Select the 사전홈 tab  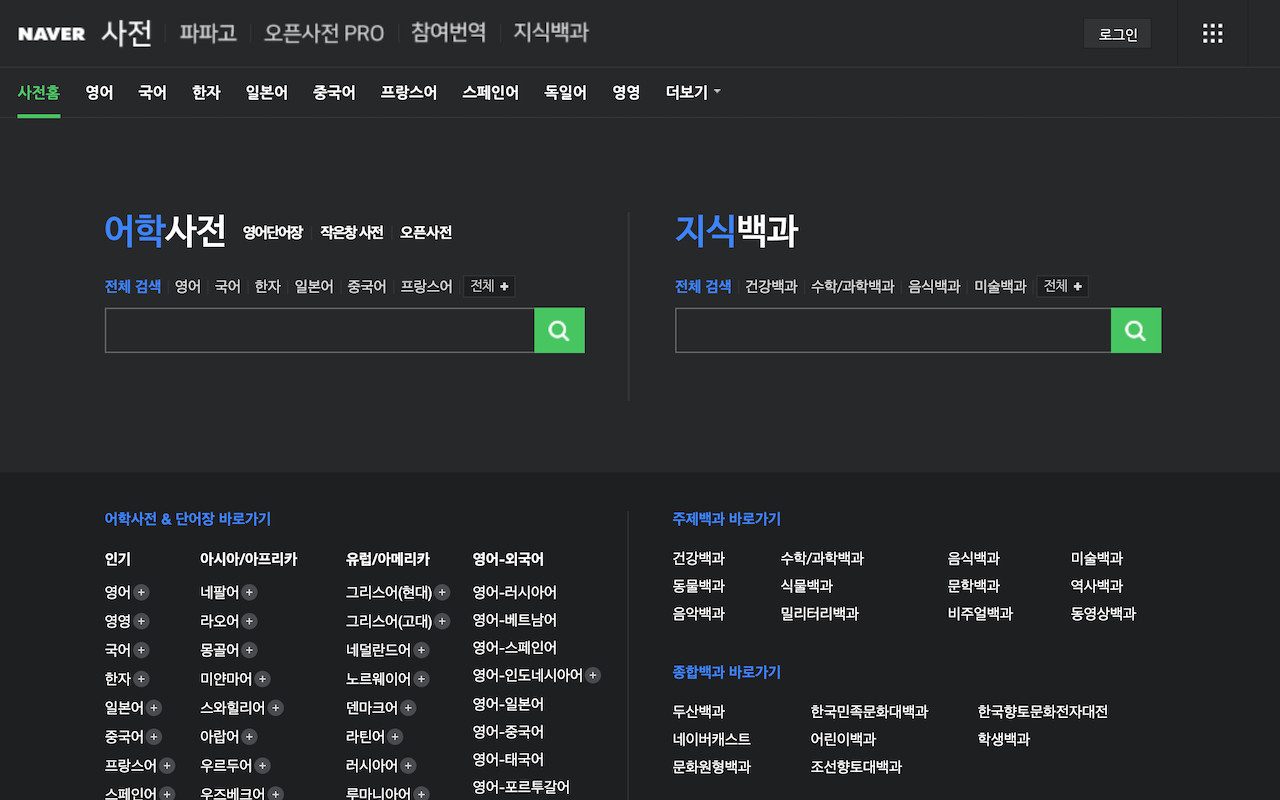[x=39, y=92]
